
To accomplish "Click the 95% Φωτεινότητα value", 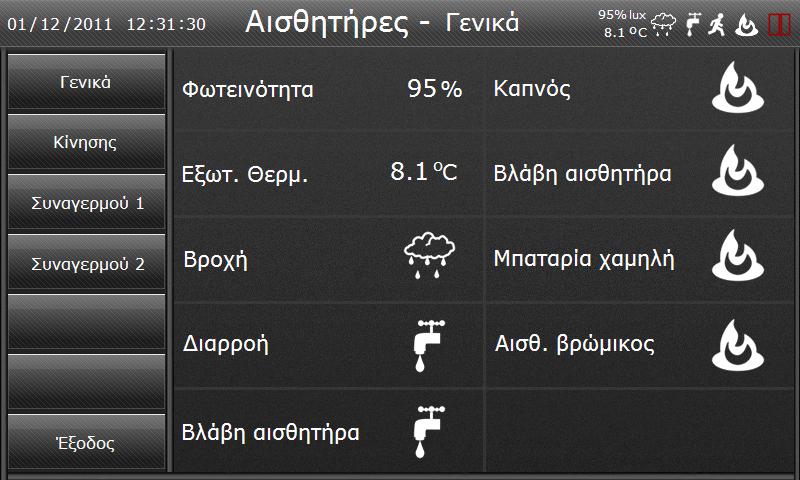I will [x=434, y=89].
